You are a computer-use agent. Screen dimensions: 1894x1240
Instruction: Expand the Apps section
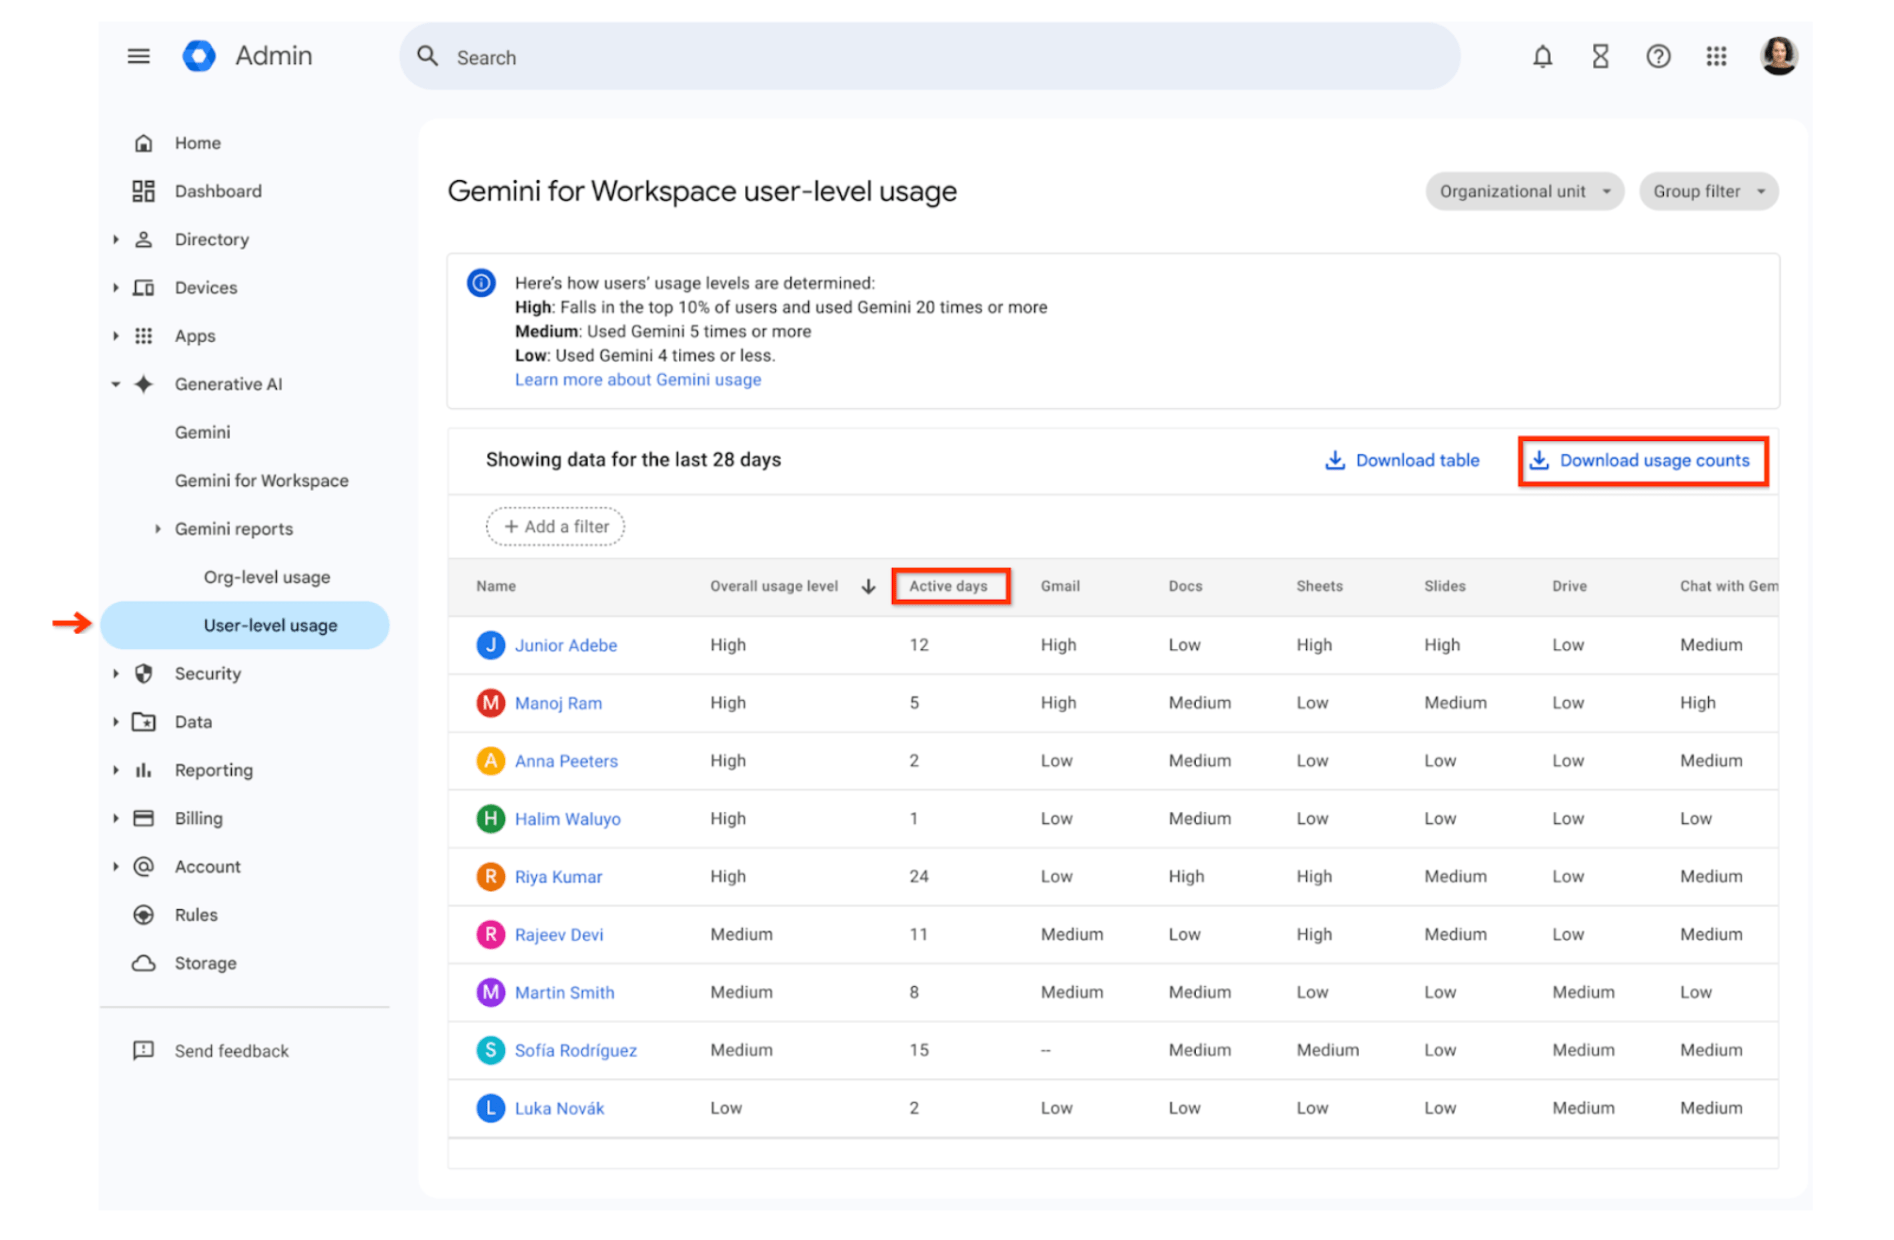coord(115,336)
